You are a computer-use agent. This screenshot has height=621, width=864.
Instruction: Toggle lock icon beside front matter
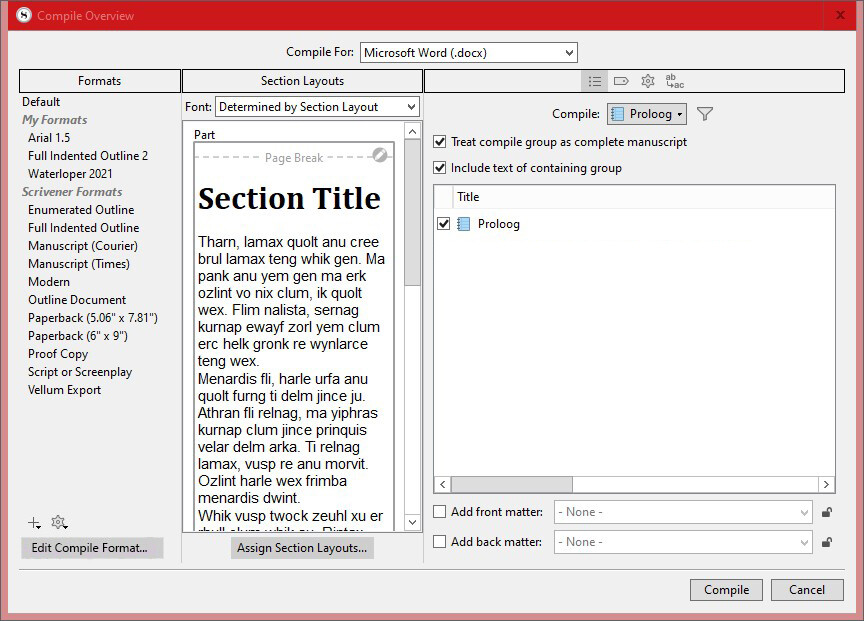point(827,512)
